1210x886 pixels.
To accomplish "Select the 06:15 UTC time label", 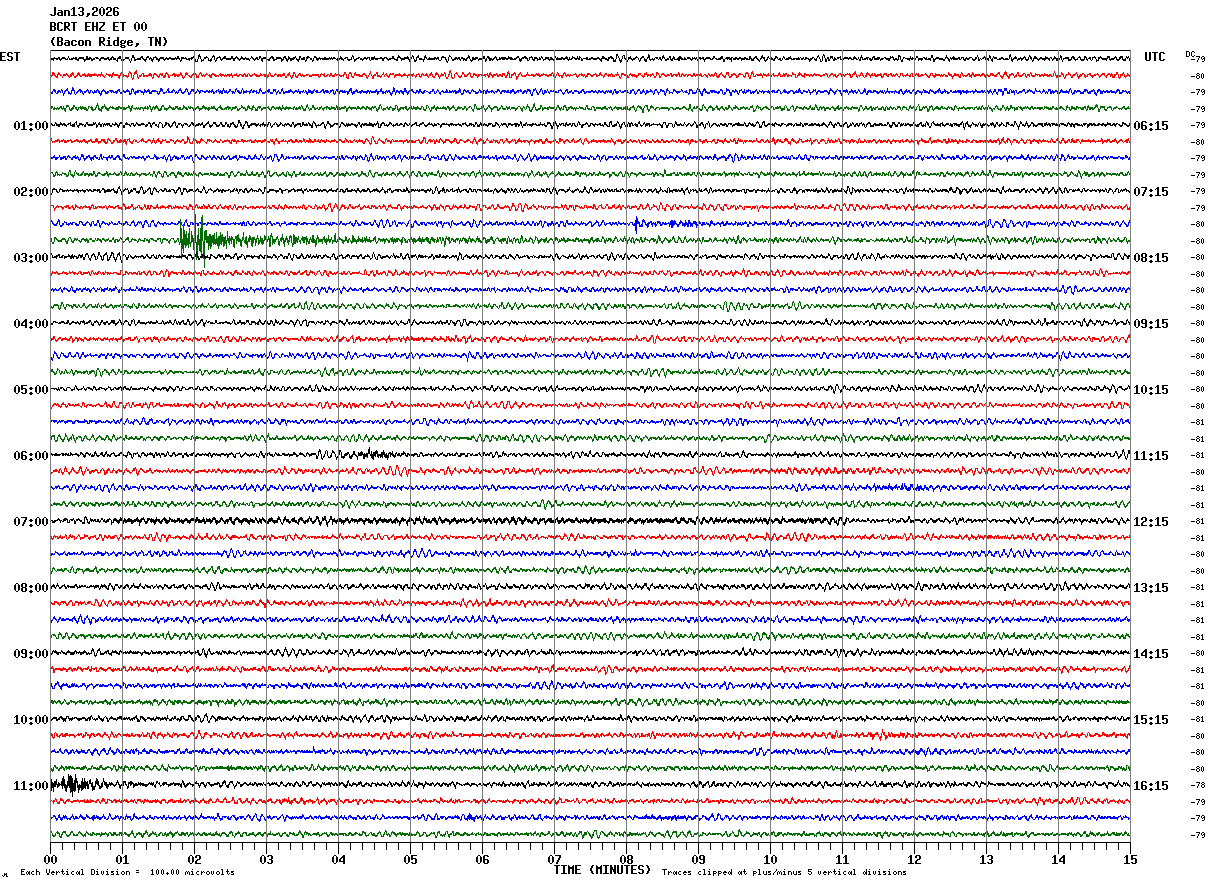I will click(1151, 126).
